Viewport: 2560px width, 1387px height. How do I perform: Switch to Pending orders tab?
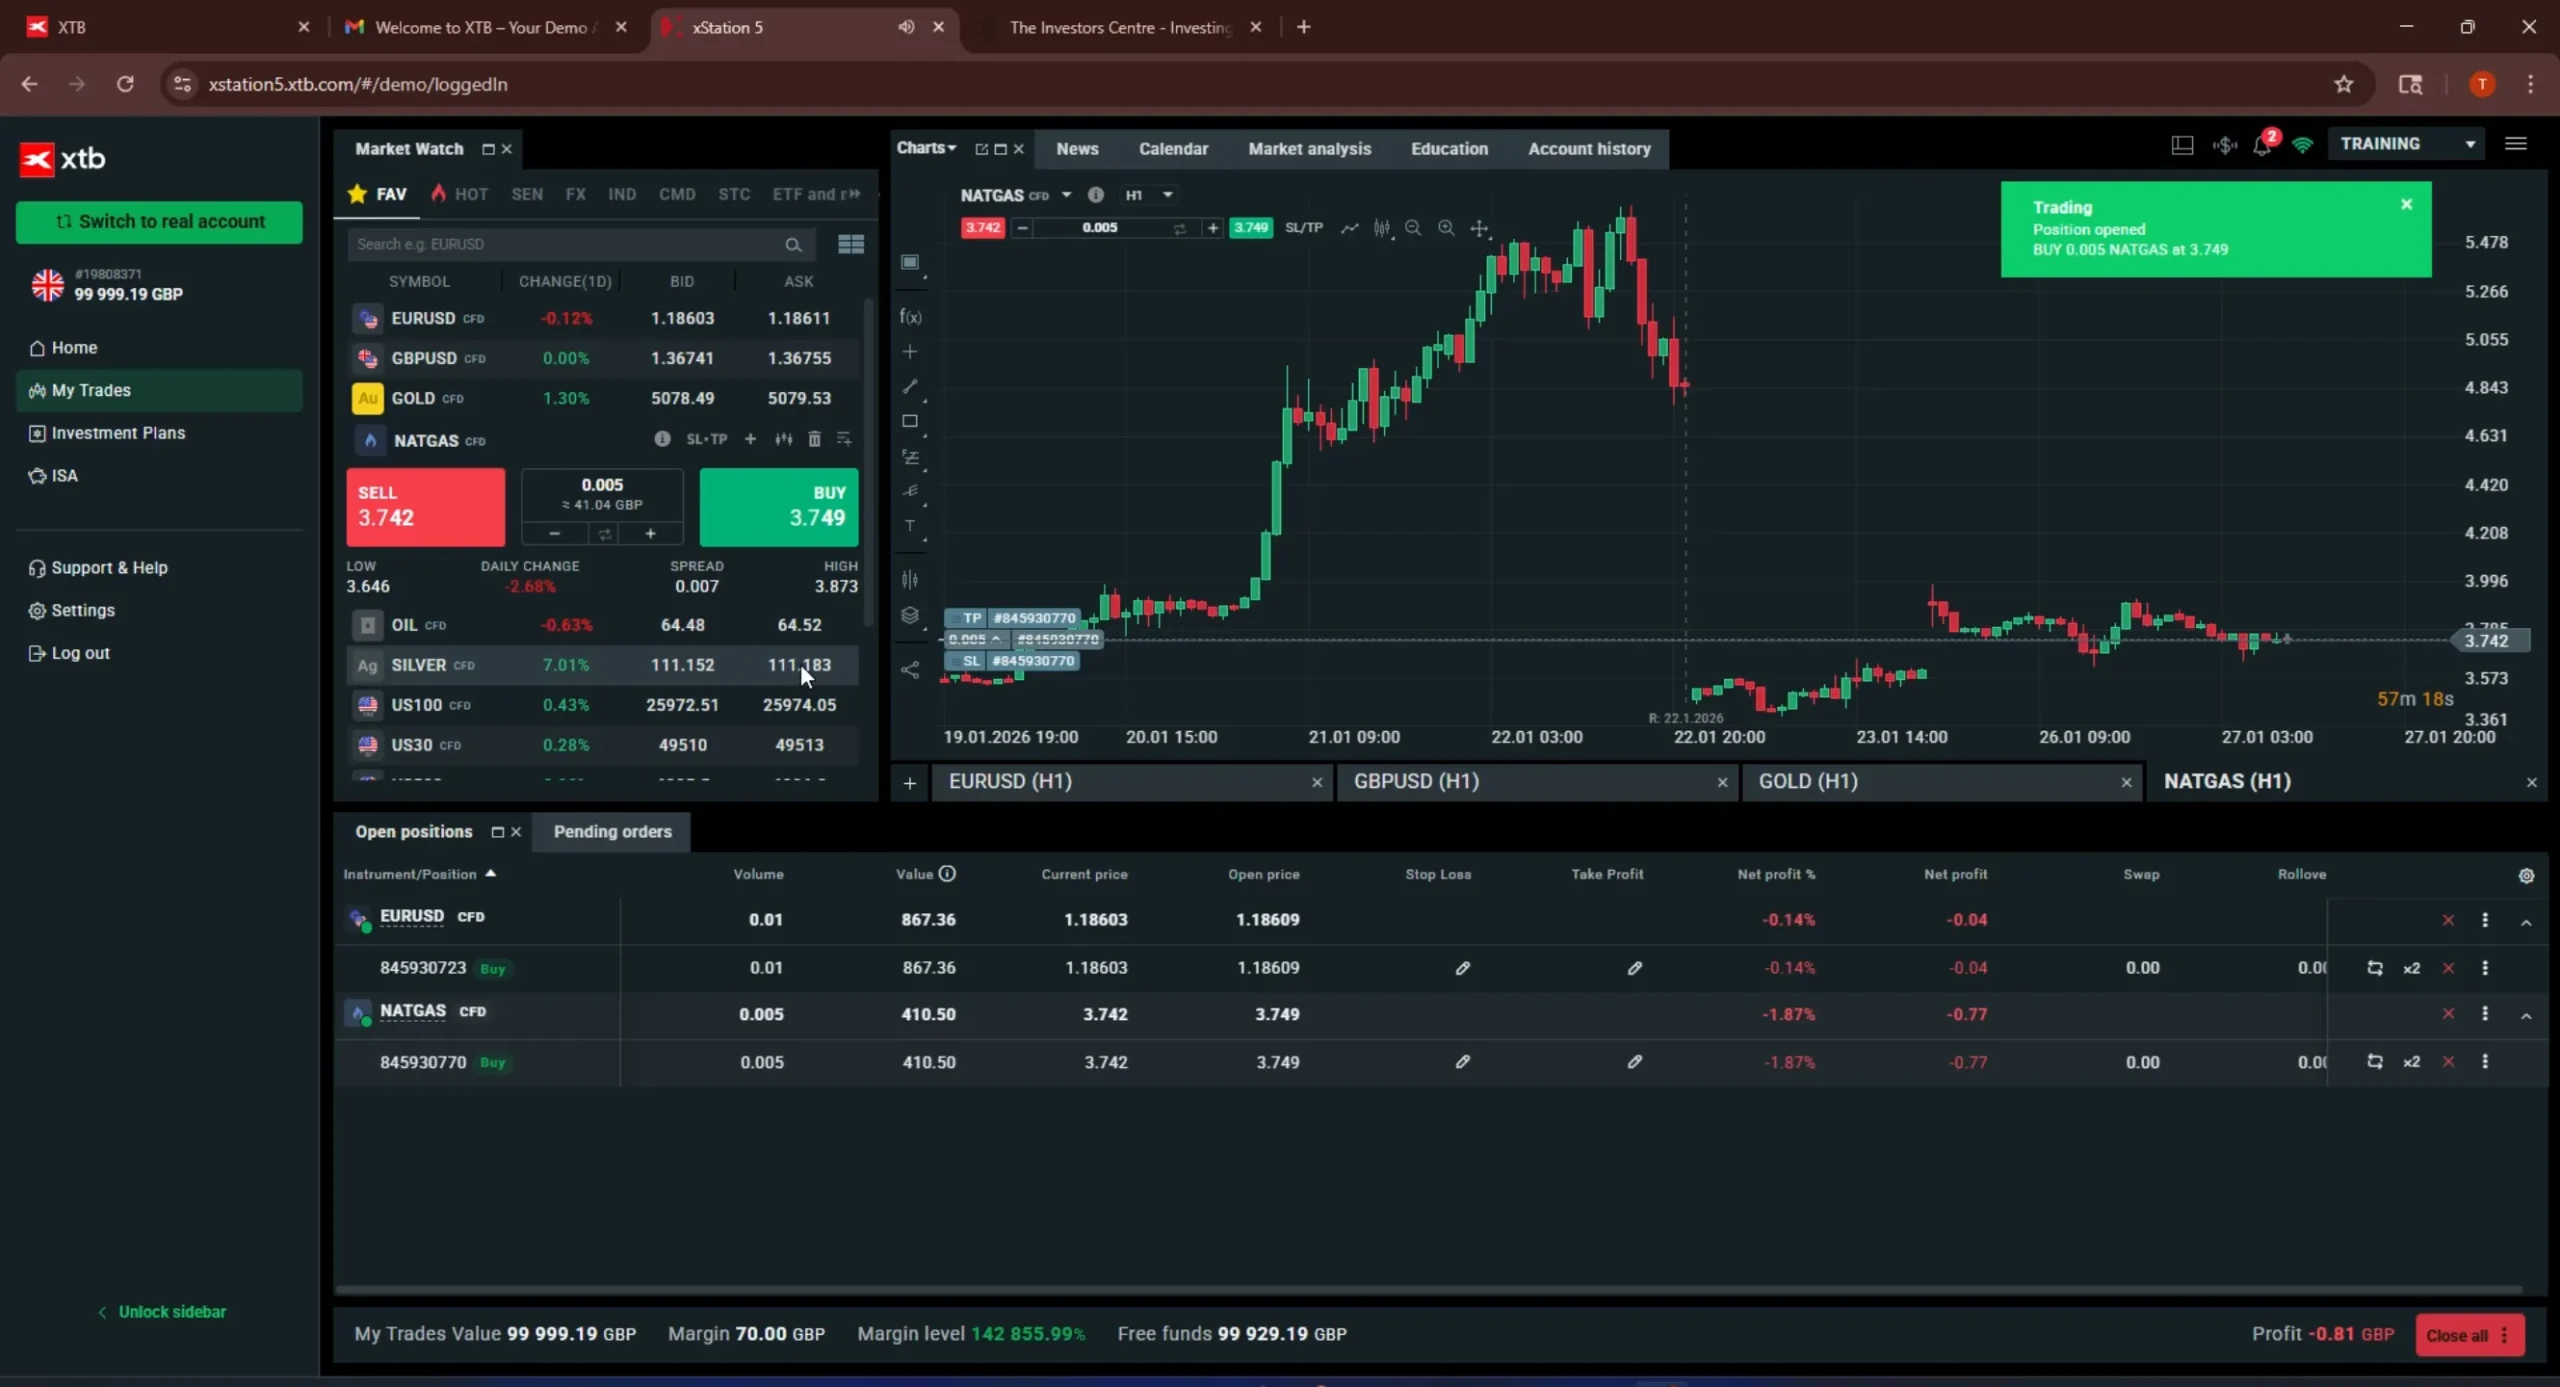pyautogui.click(x=612, y=832)
